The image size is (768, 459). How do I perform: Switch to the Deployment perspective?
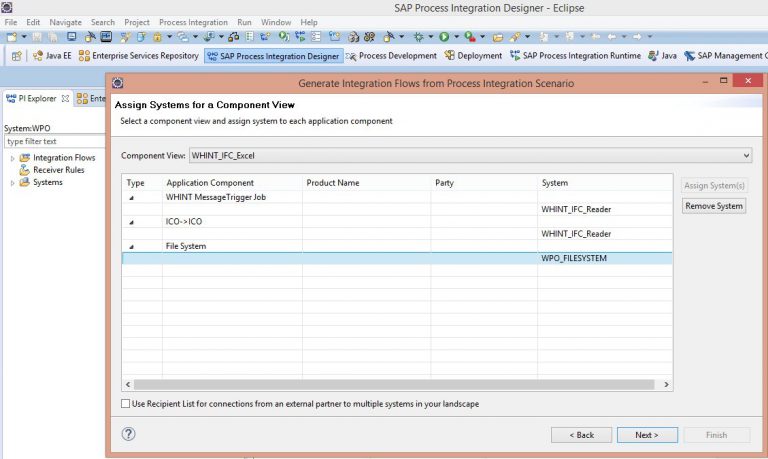[x=473, y=56]
